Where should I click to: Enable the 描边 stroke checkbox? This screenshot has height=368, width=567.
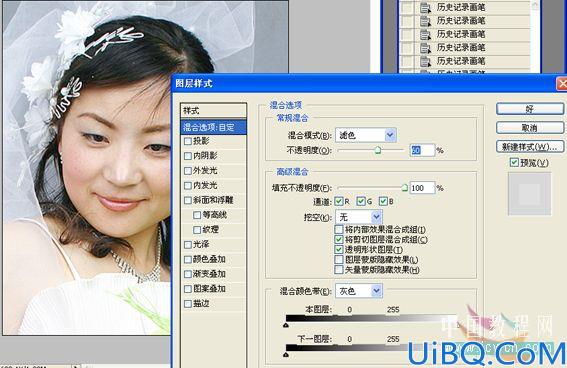tap(188, 304)
